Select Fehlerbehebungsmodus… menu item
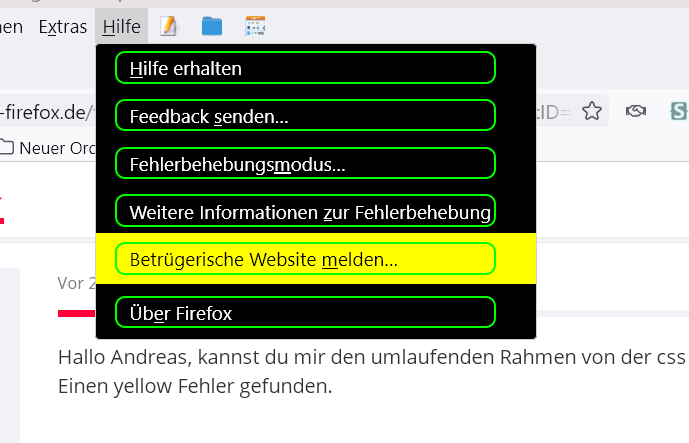 [305, 163]
